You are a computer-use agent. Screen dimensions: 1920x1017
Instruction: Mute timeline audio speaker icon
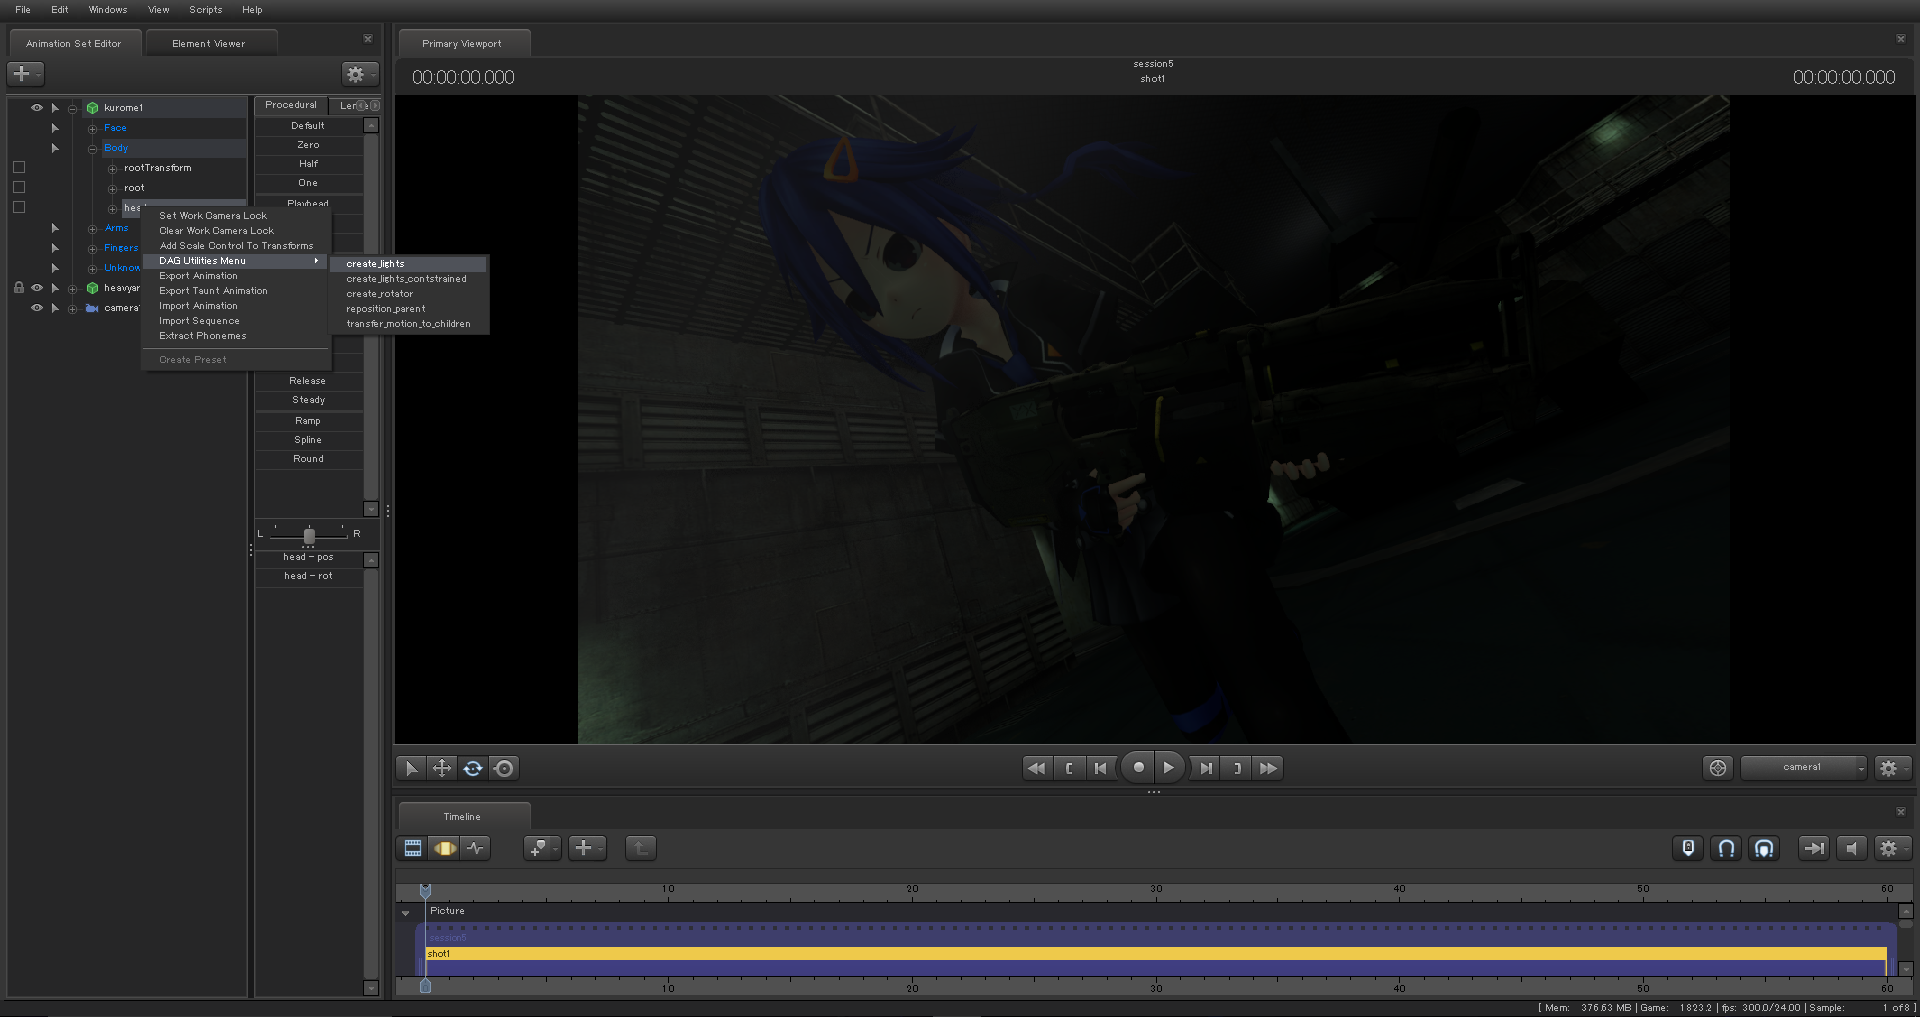click(x=1851, y=848)
